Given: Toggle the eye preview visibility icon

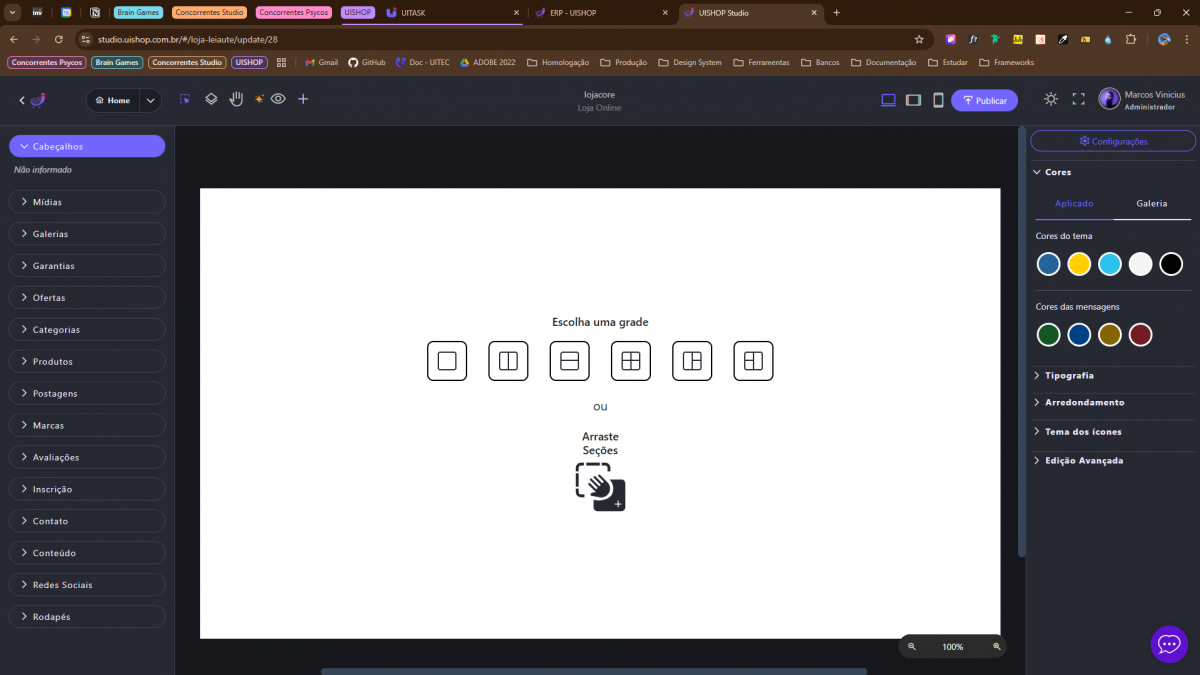Looking at the screenshot, I should click(278, 99).
